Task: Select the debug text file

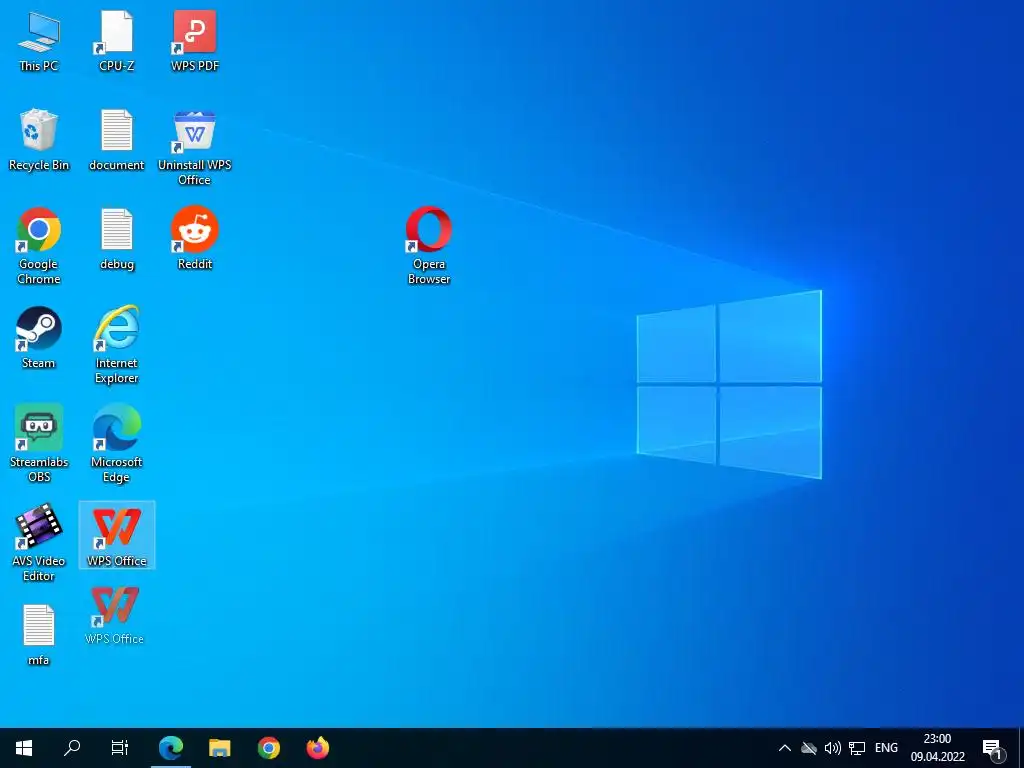Action: pyautogui.click(x=117, y=239)
